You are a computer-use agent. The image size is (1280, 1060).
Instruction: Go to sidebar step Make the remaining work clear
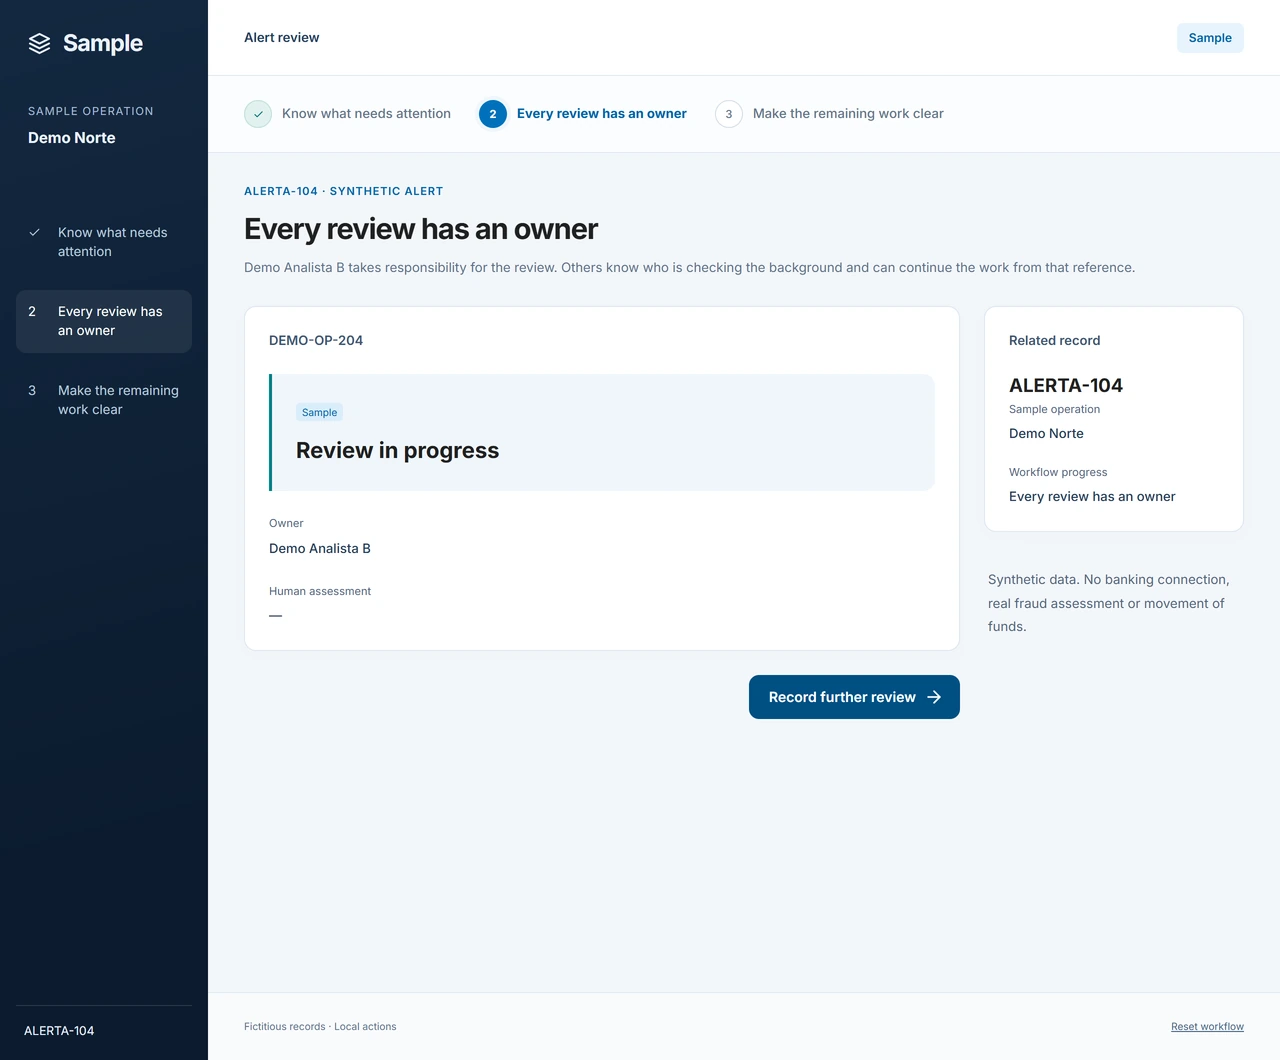tap(104, 400)
